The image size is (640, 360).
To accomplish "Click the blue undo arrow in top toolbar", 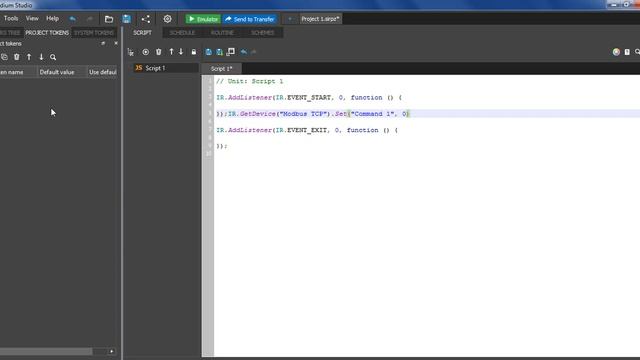I will click(73, 19).
